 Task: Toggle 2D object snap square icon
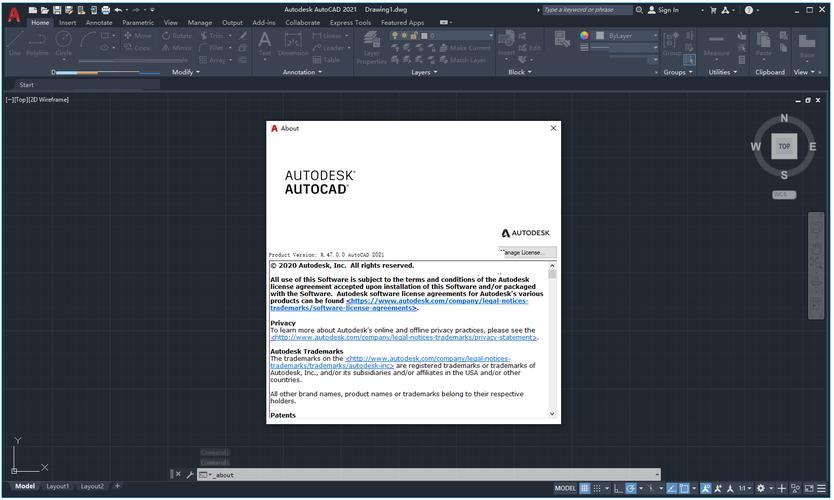[x=684, y=488]
